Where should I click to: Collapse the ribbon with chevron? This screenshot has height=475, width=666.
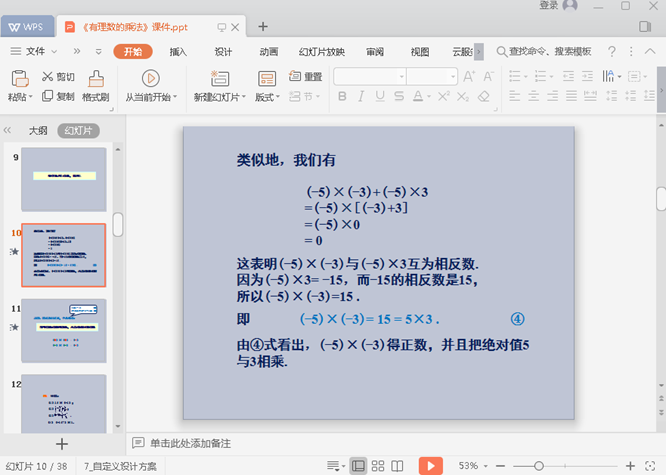pos(650,51)
